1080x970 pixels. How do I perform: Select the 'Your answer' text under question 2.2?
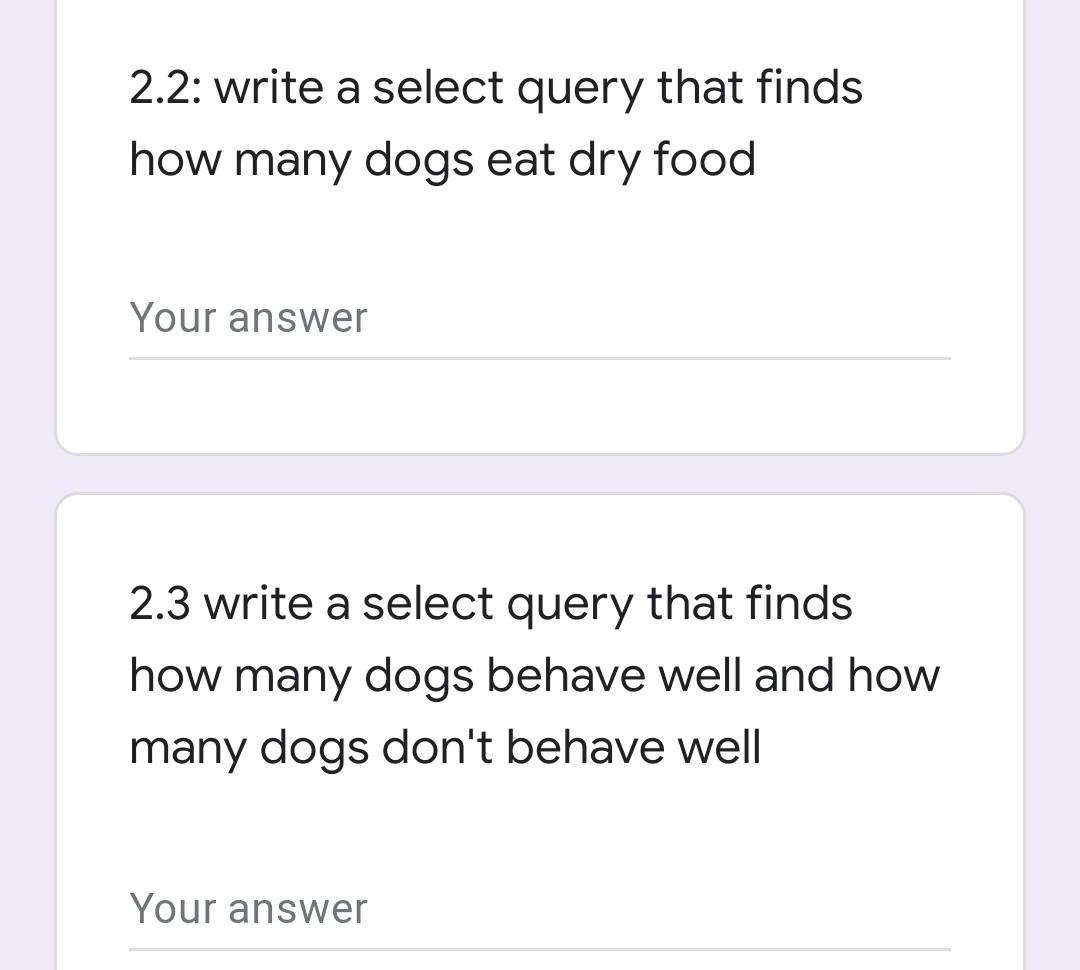248,318
